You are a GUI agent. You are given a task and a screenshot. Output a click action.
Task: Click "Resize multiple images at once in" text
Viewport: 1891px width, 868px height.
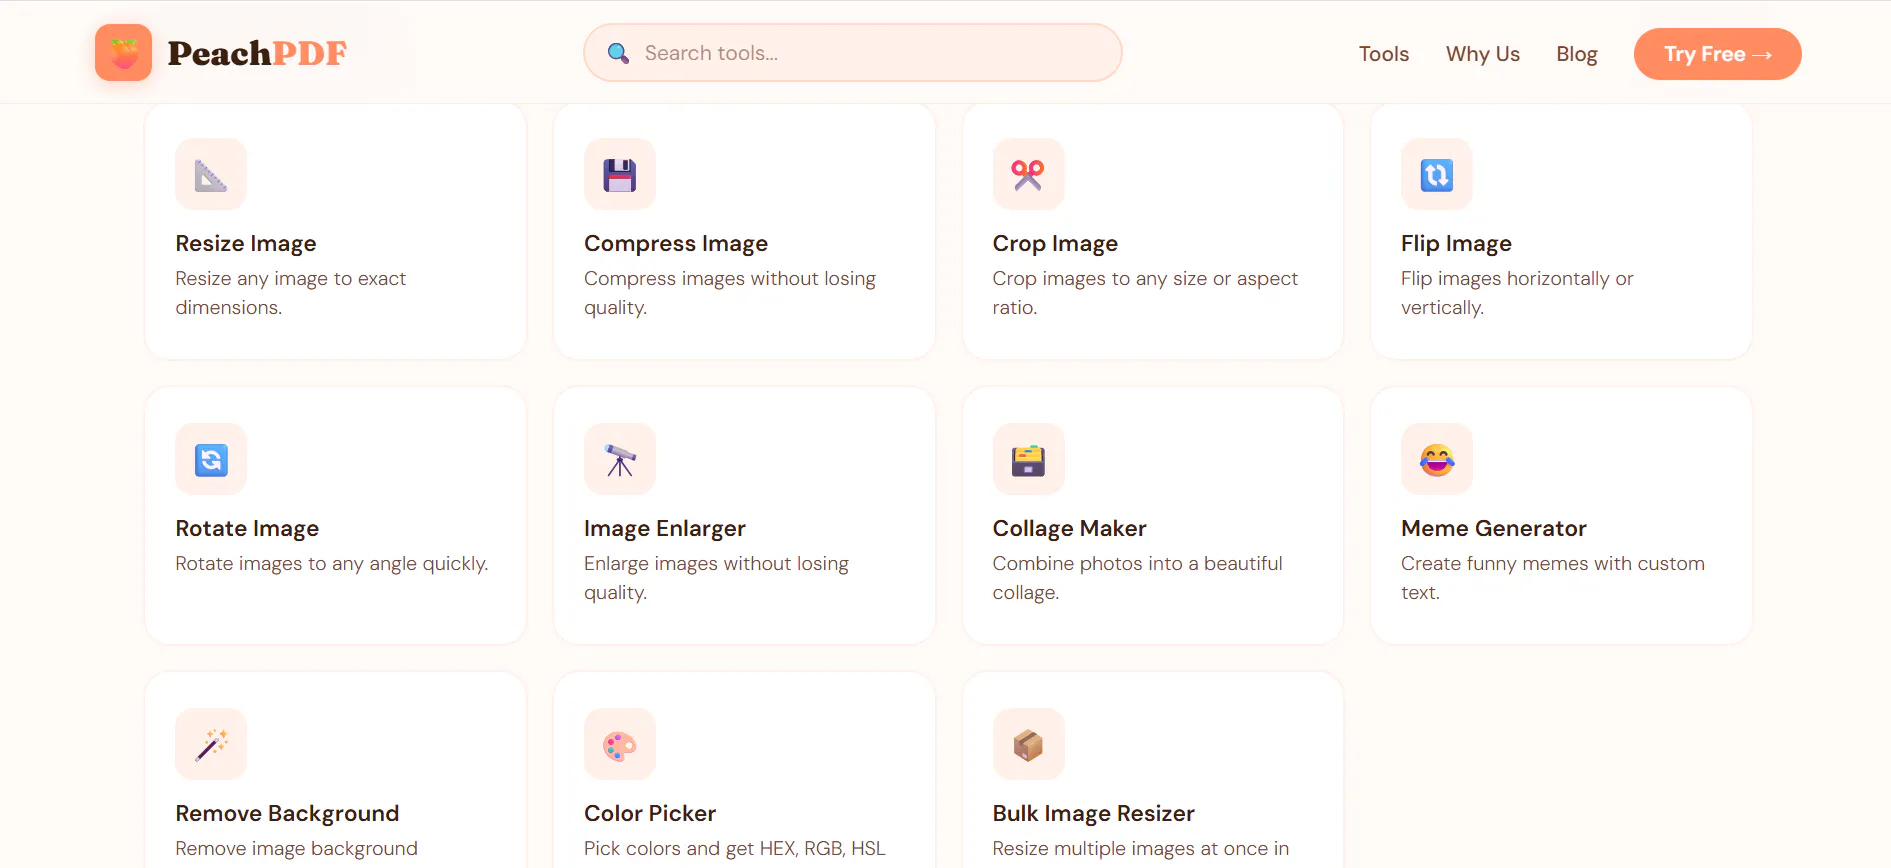pyautogui.click(x=1141, y=849)
